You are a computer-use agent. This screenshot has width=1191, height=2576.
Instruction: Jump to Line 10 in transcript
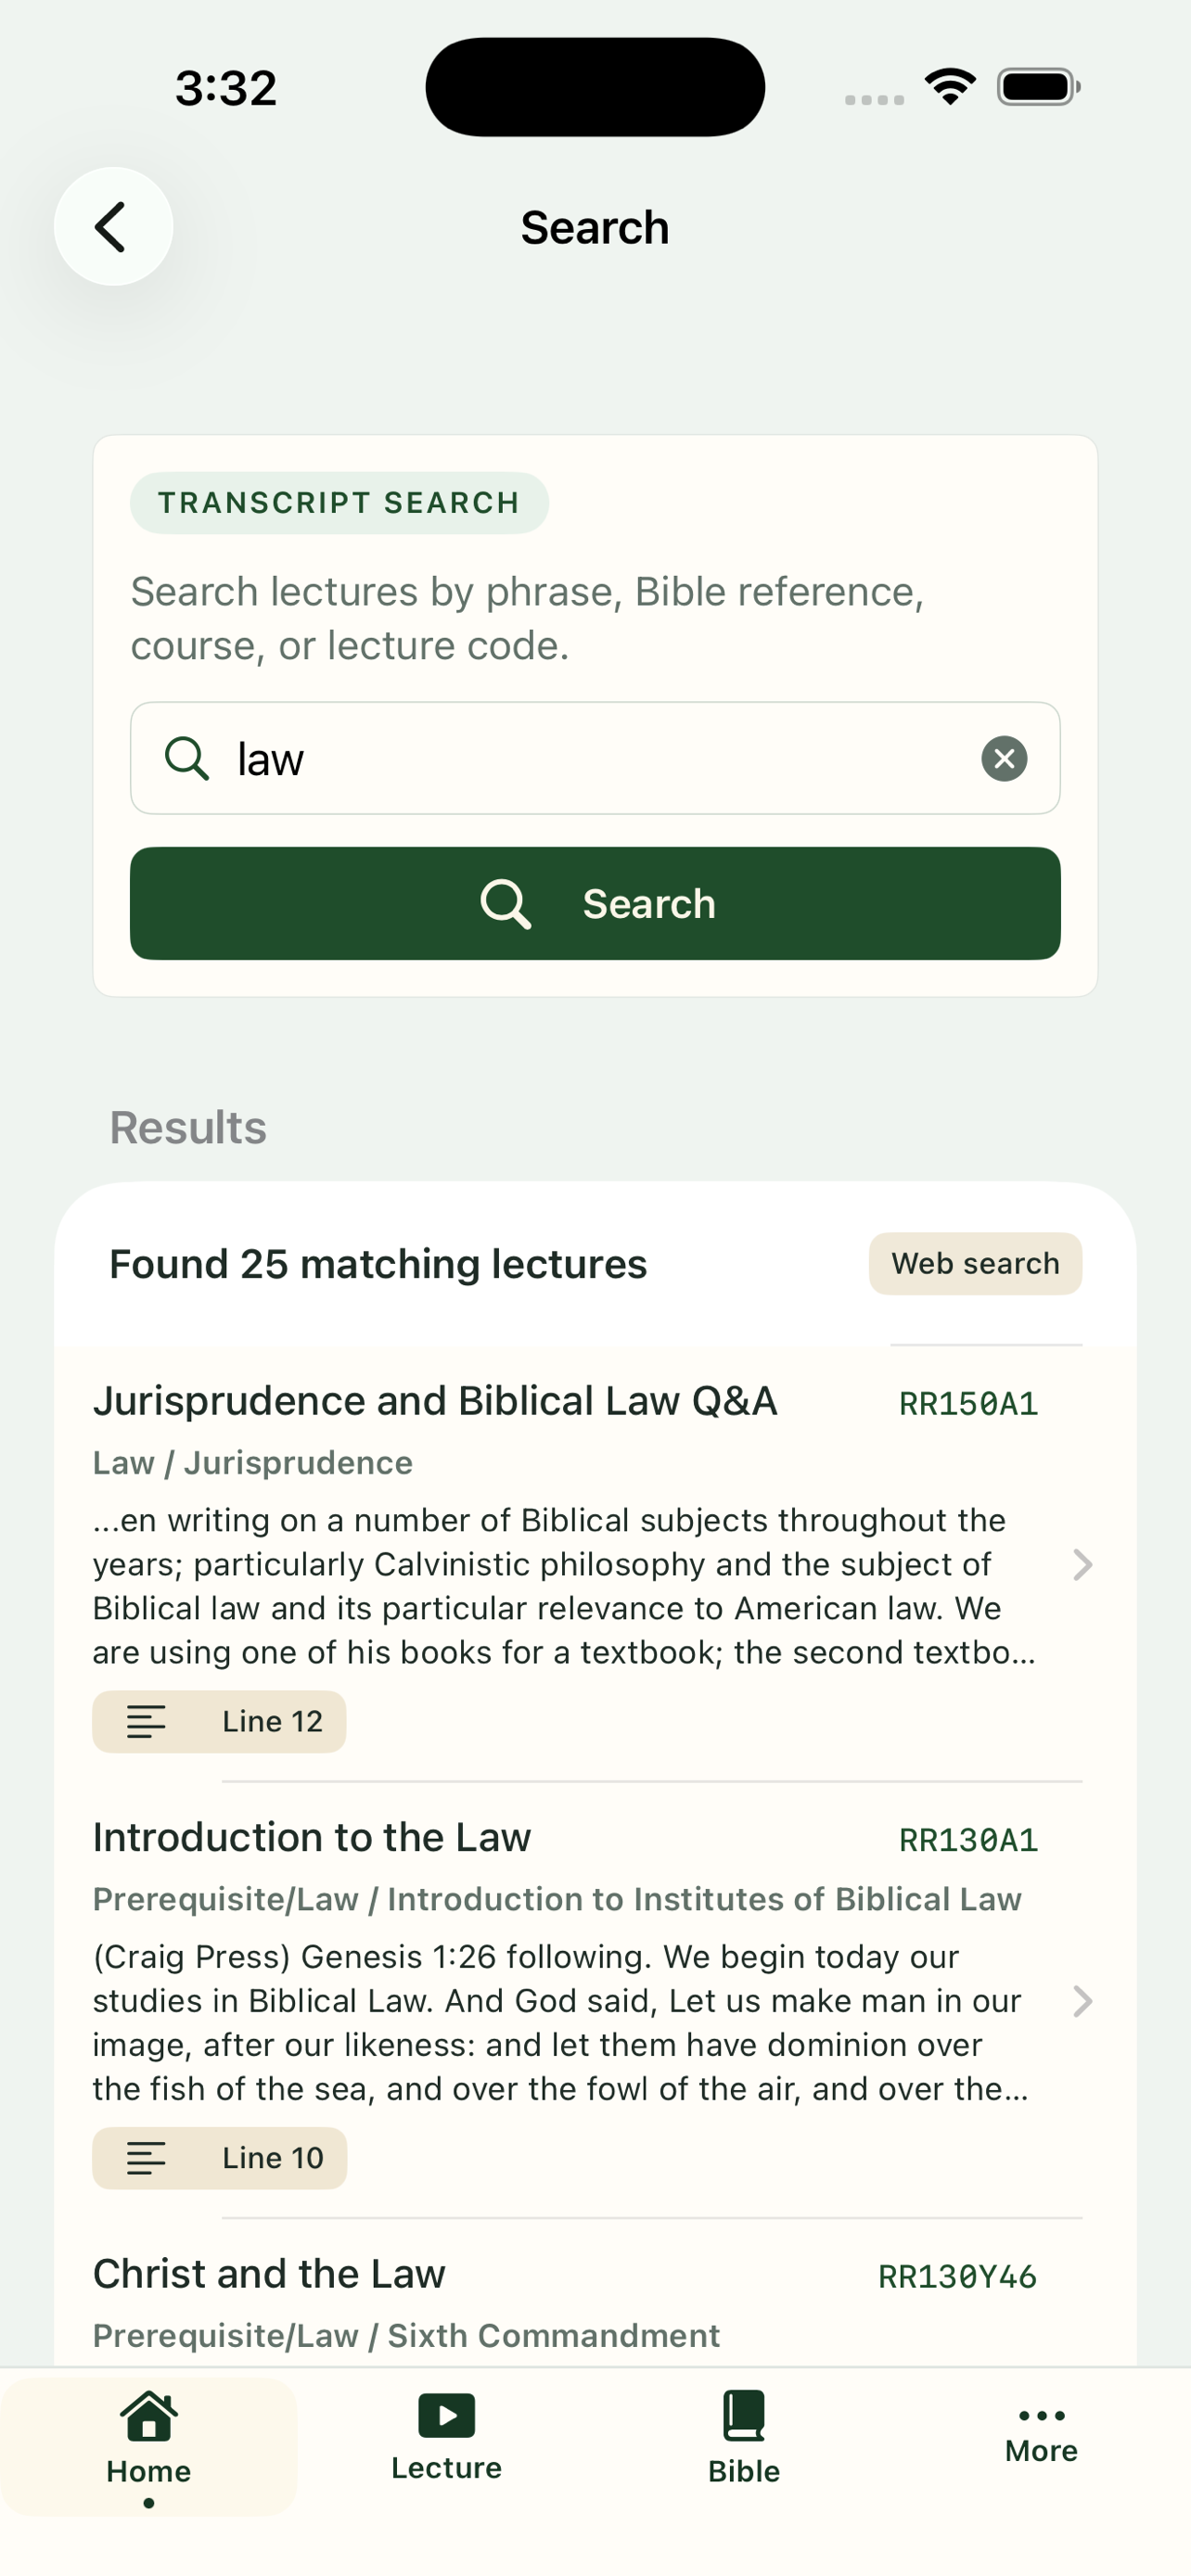[x=220, y=2157]
